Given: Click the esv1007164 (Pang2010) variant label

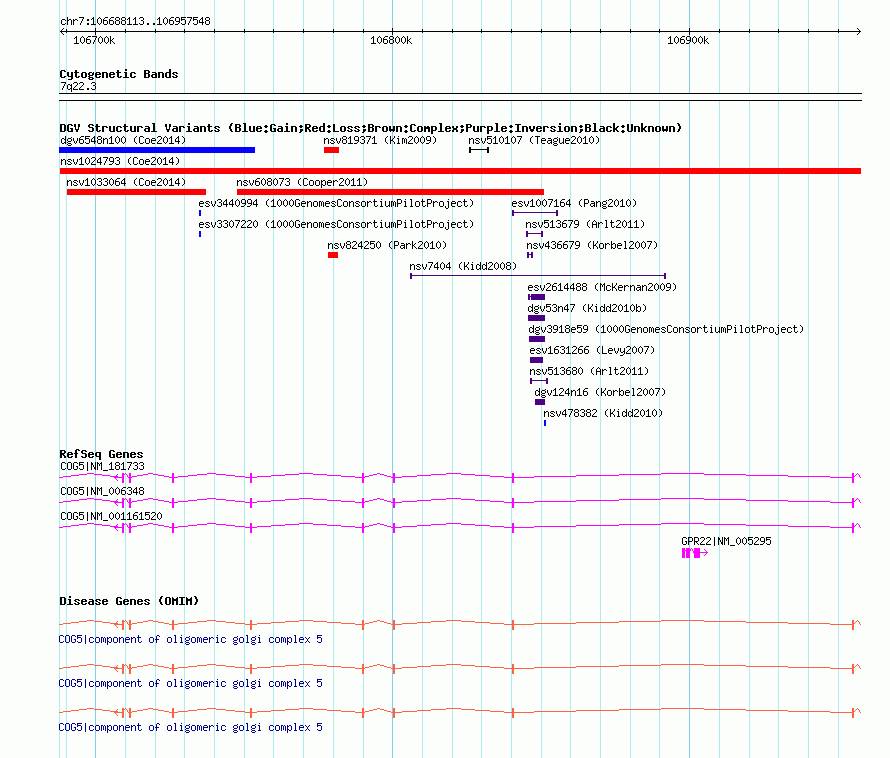Looking at the screenshot, I should coord(573,203).
